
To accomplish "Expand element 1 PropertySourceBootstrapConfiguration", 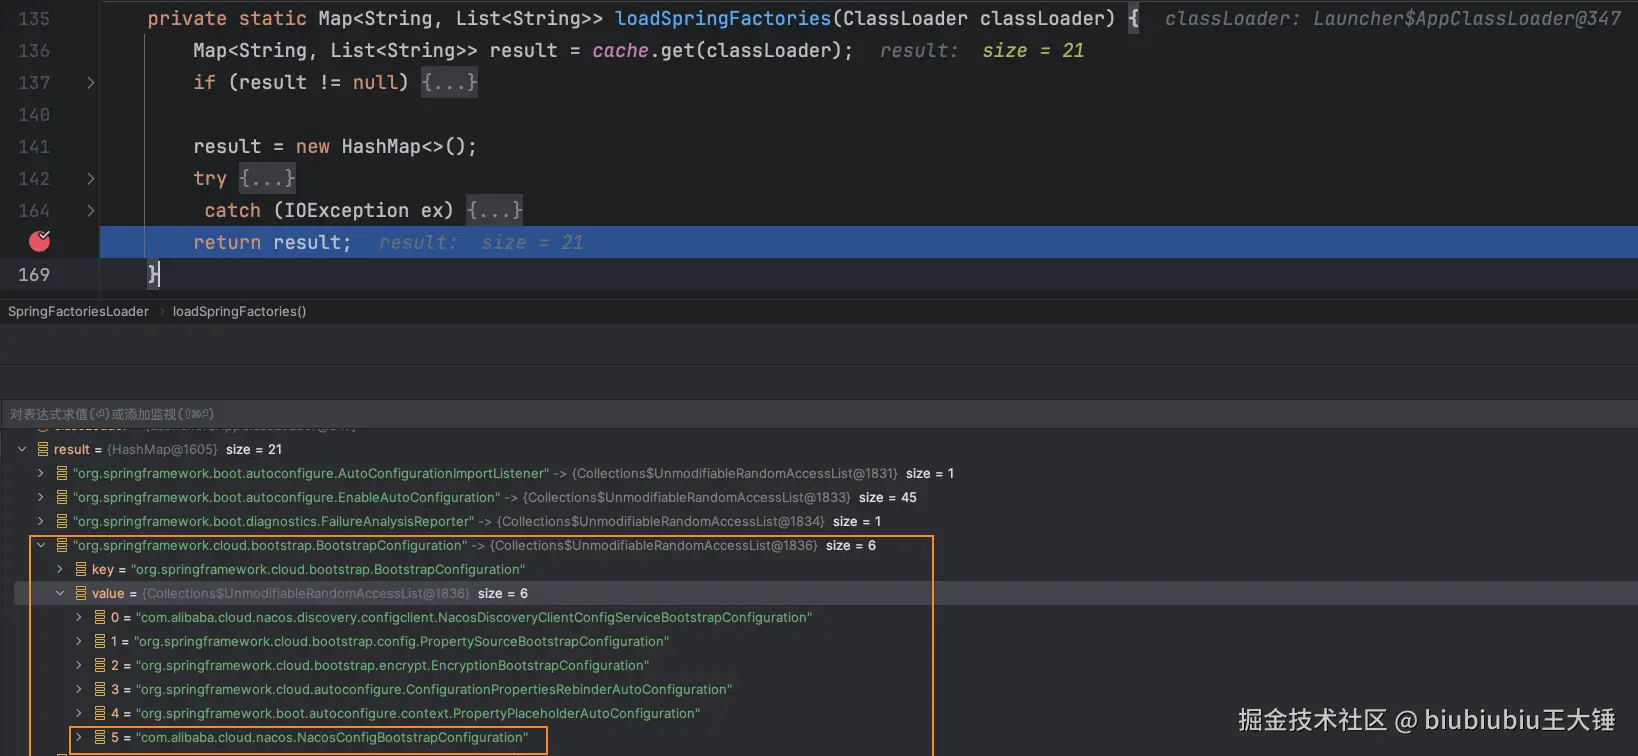I will coord(79,641).
